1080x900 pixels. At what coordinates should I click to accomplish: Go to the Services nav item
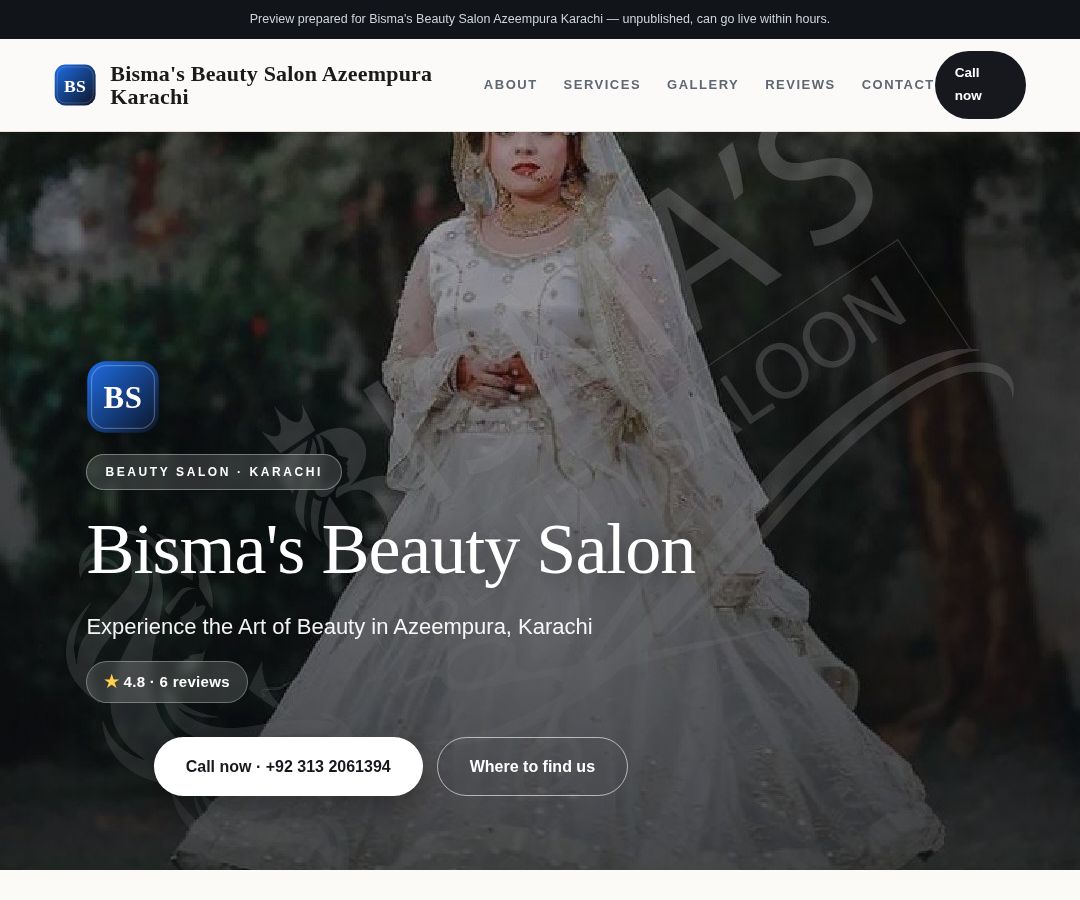click(x=602, y=85)
